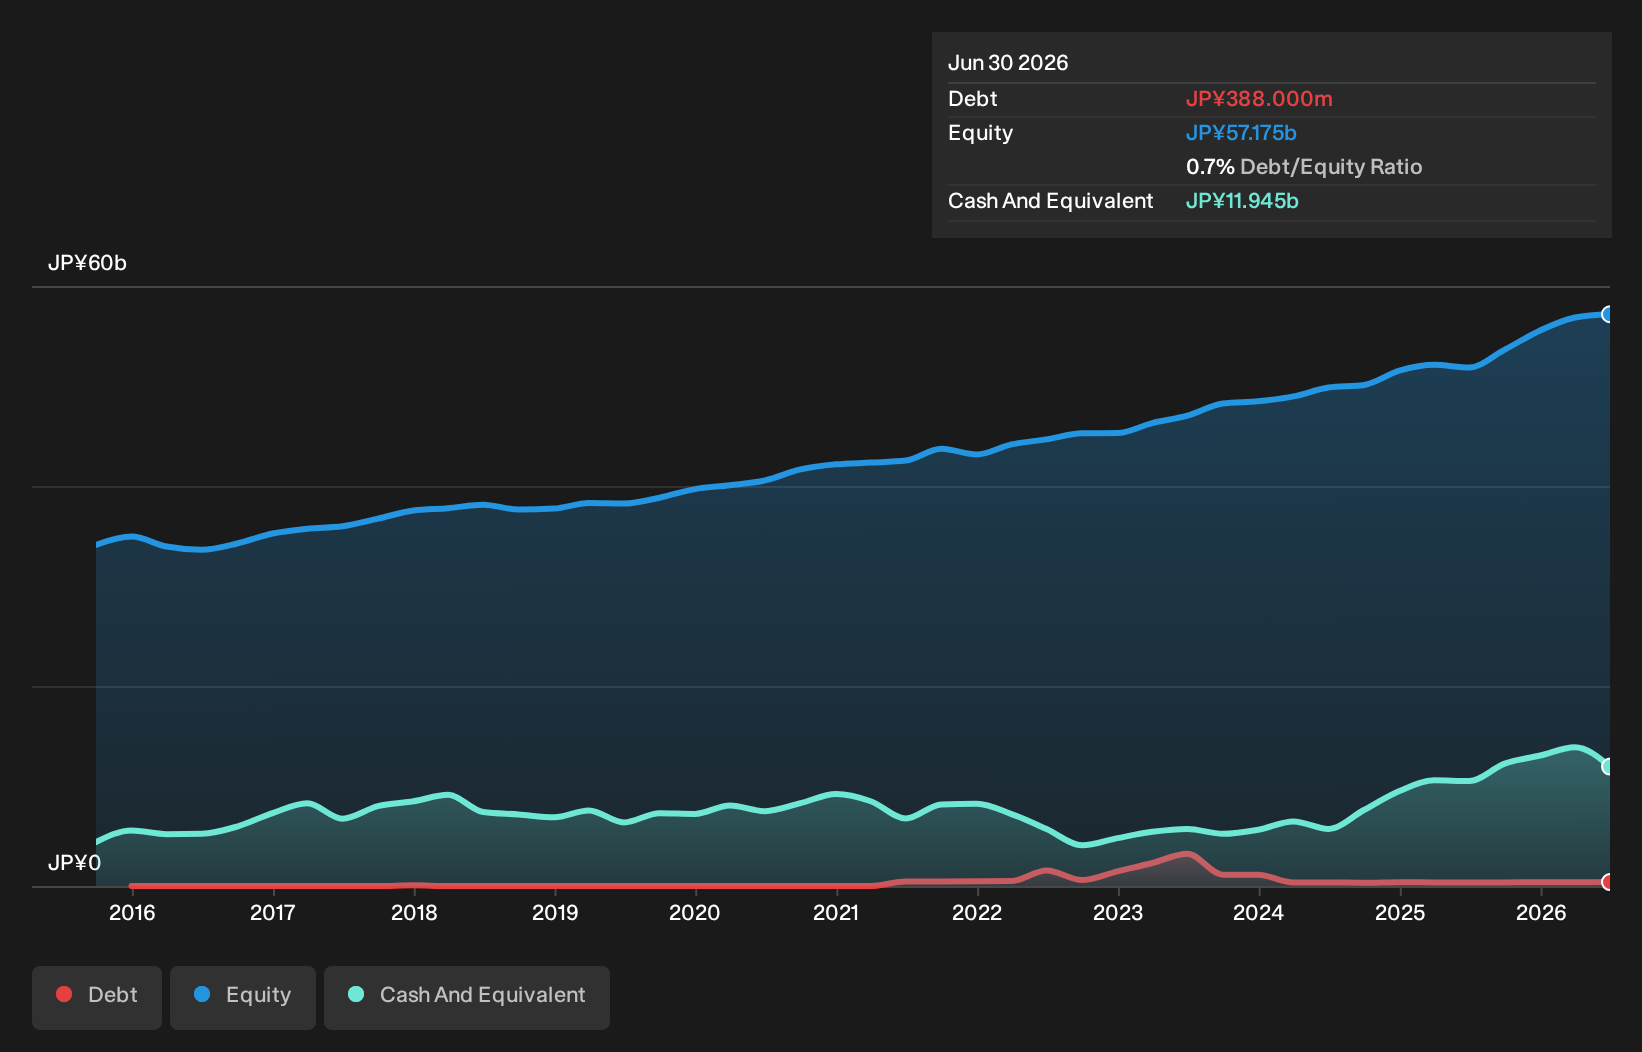Click the blue Equity legend dot
This screenshot has height=1052, width=1642.
coord(202,994)
